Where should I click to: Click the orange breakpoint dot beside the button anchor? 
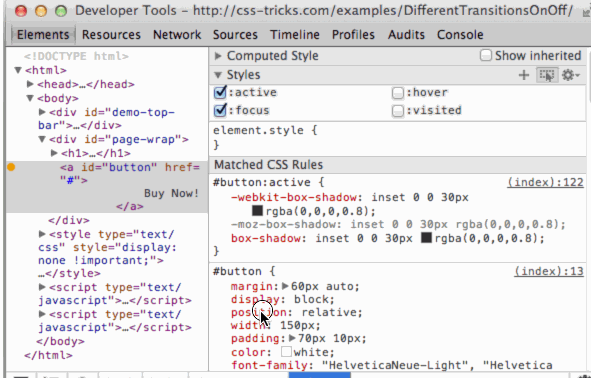(x=11, y=167)
